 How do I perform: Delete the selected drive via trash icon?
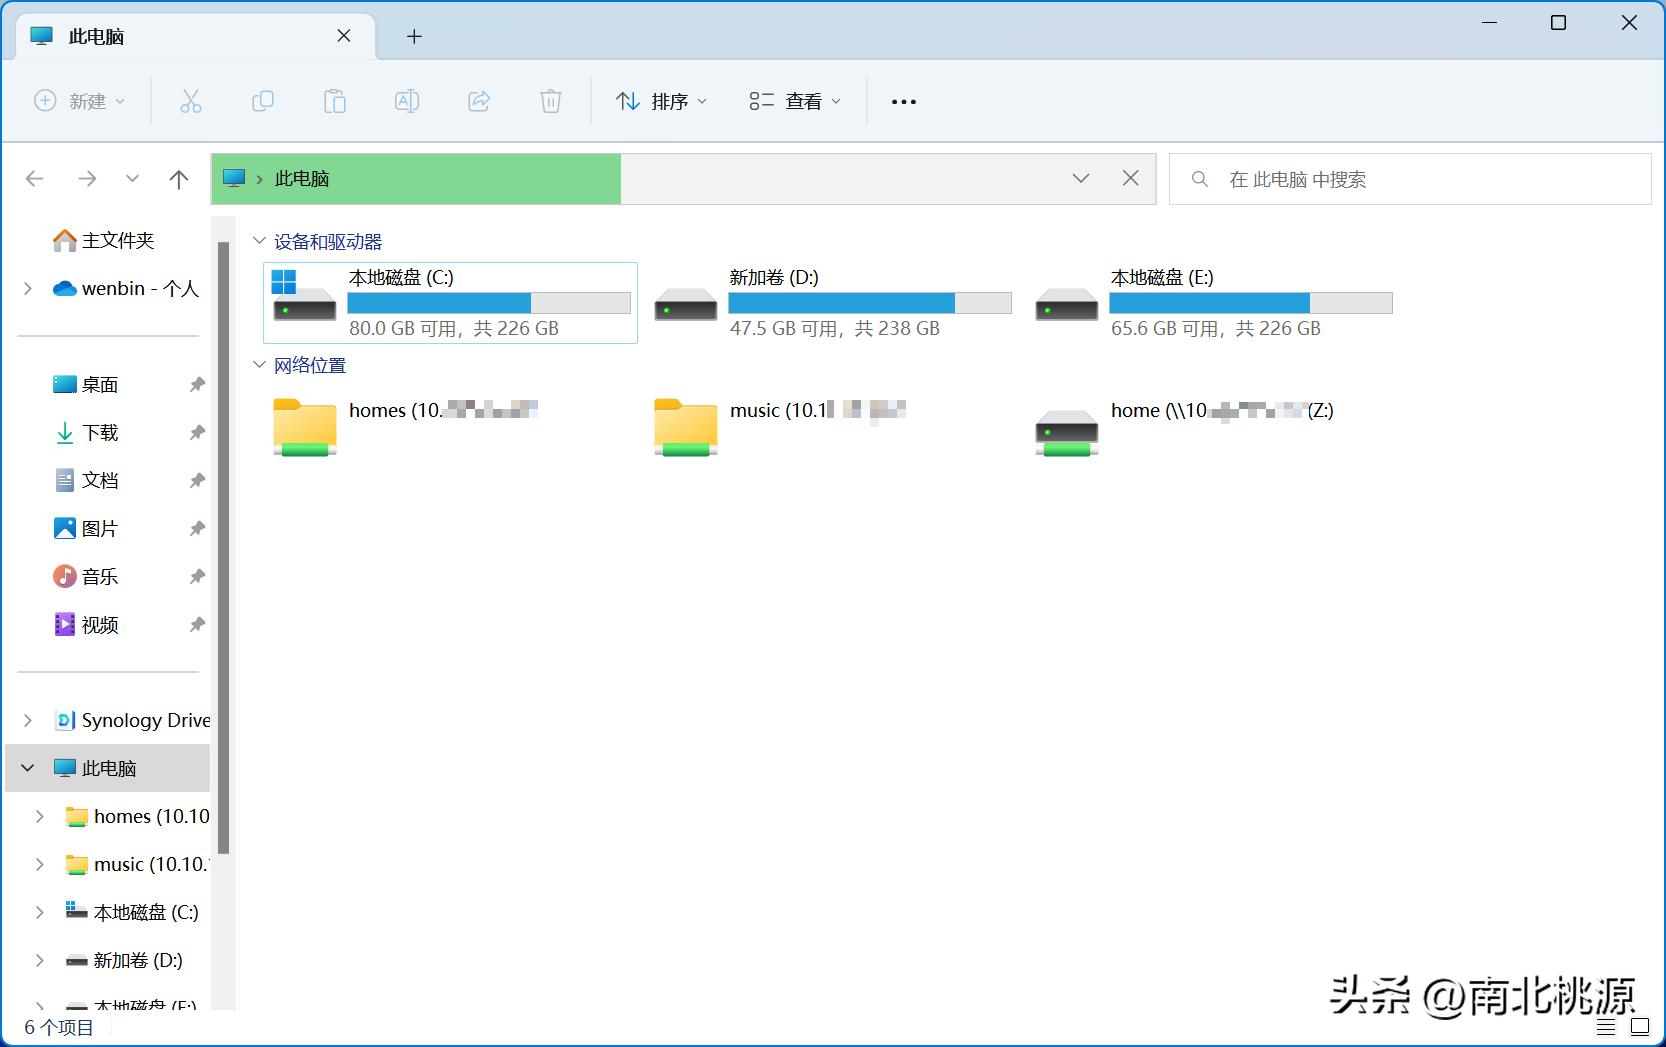point(551,101)
